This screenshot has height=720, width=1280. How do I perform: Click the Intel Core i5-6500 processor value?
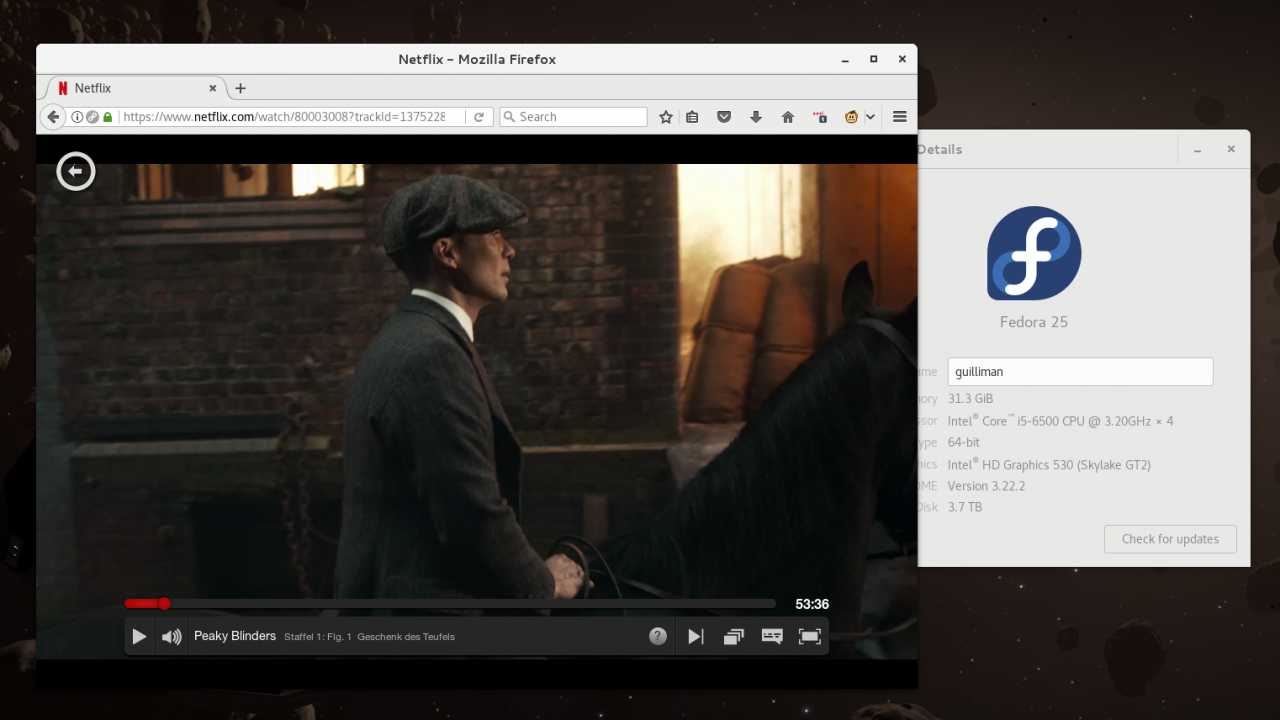point(1061,421)
